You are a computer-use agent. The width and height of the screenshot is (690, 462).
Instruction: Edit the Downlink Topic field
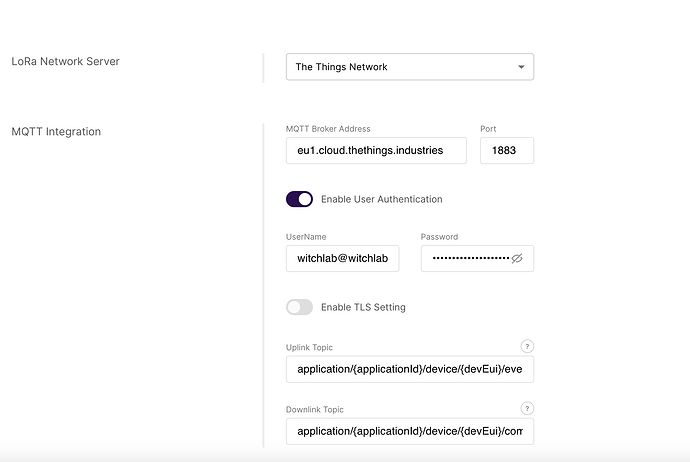409,431
